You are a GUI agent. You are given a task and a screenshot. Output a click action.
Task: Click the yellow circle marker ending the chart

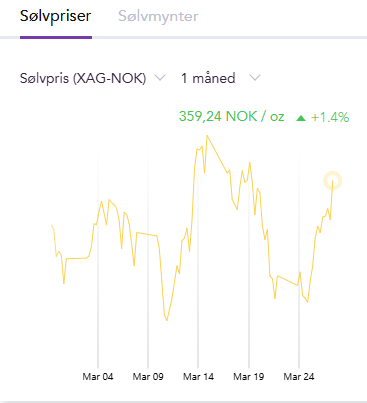(x=333, y=181)
